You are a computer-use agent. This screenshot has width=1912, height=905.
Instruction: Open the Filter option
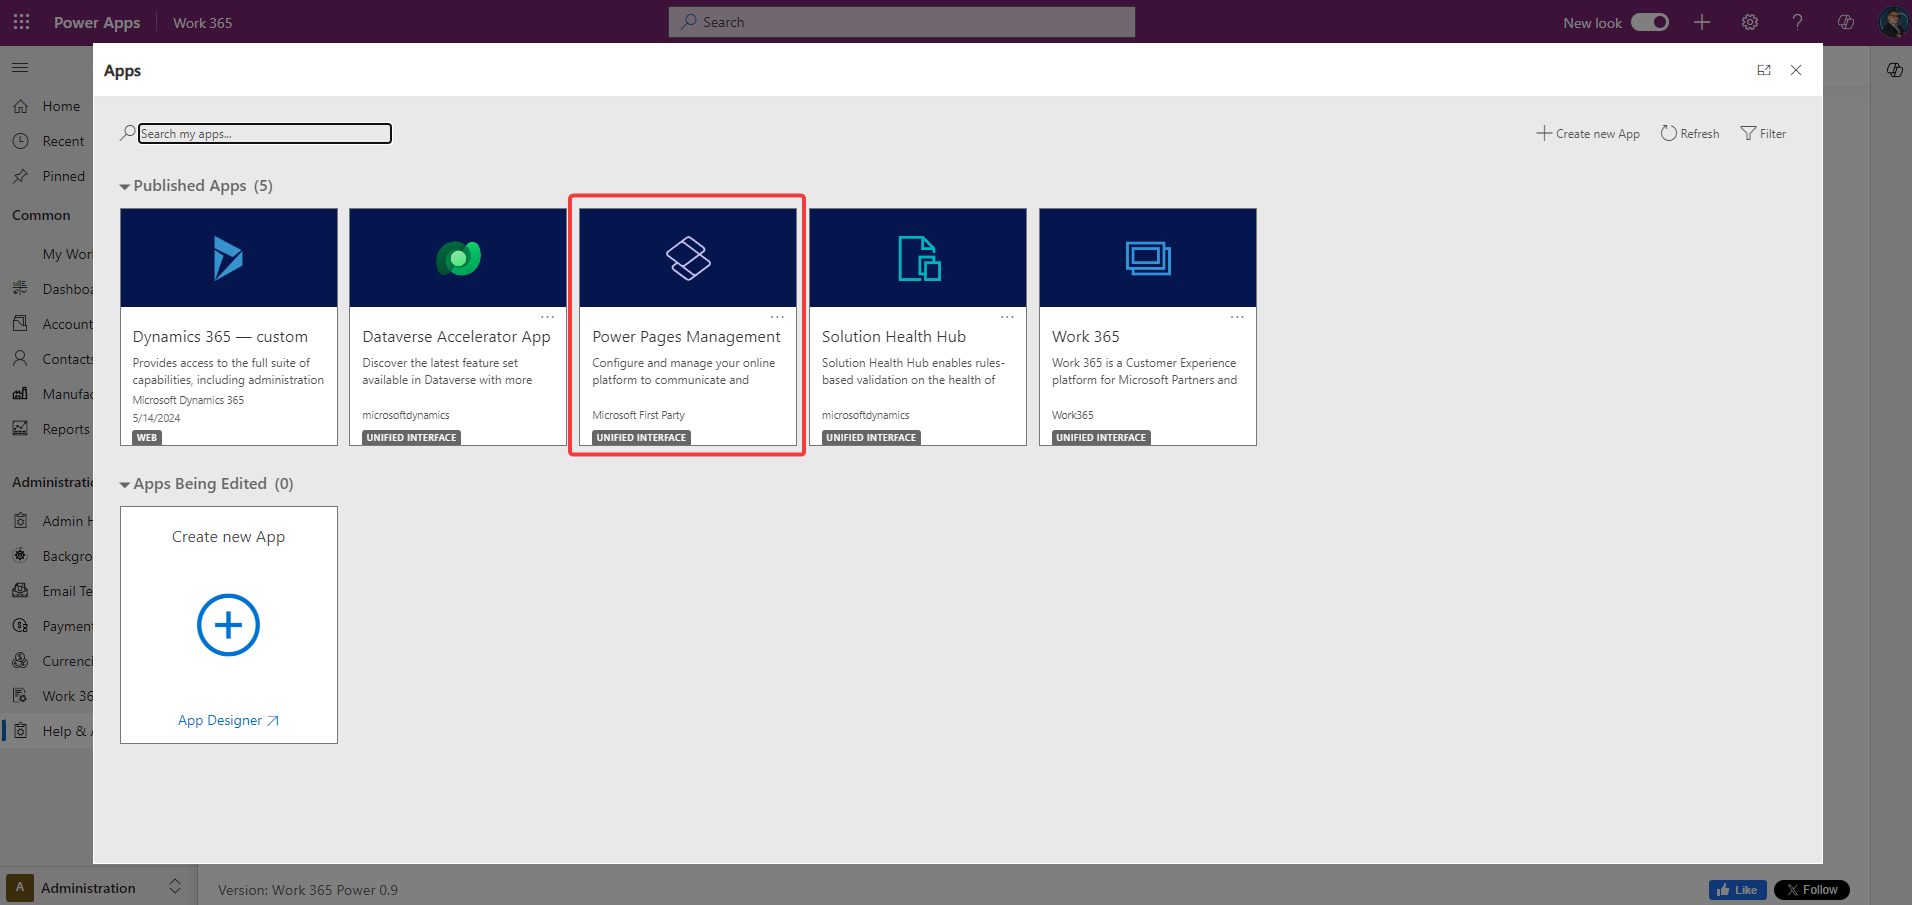(x=1763, y=133)
